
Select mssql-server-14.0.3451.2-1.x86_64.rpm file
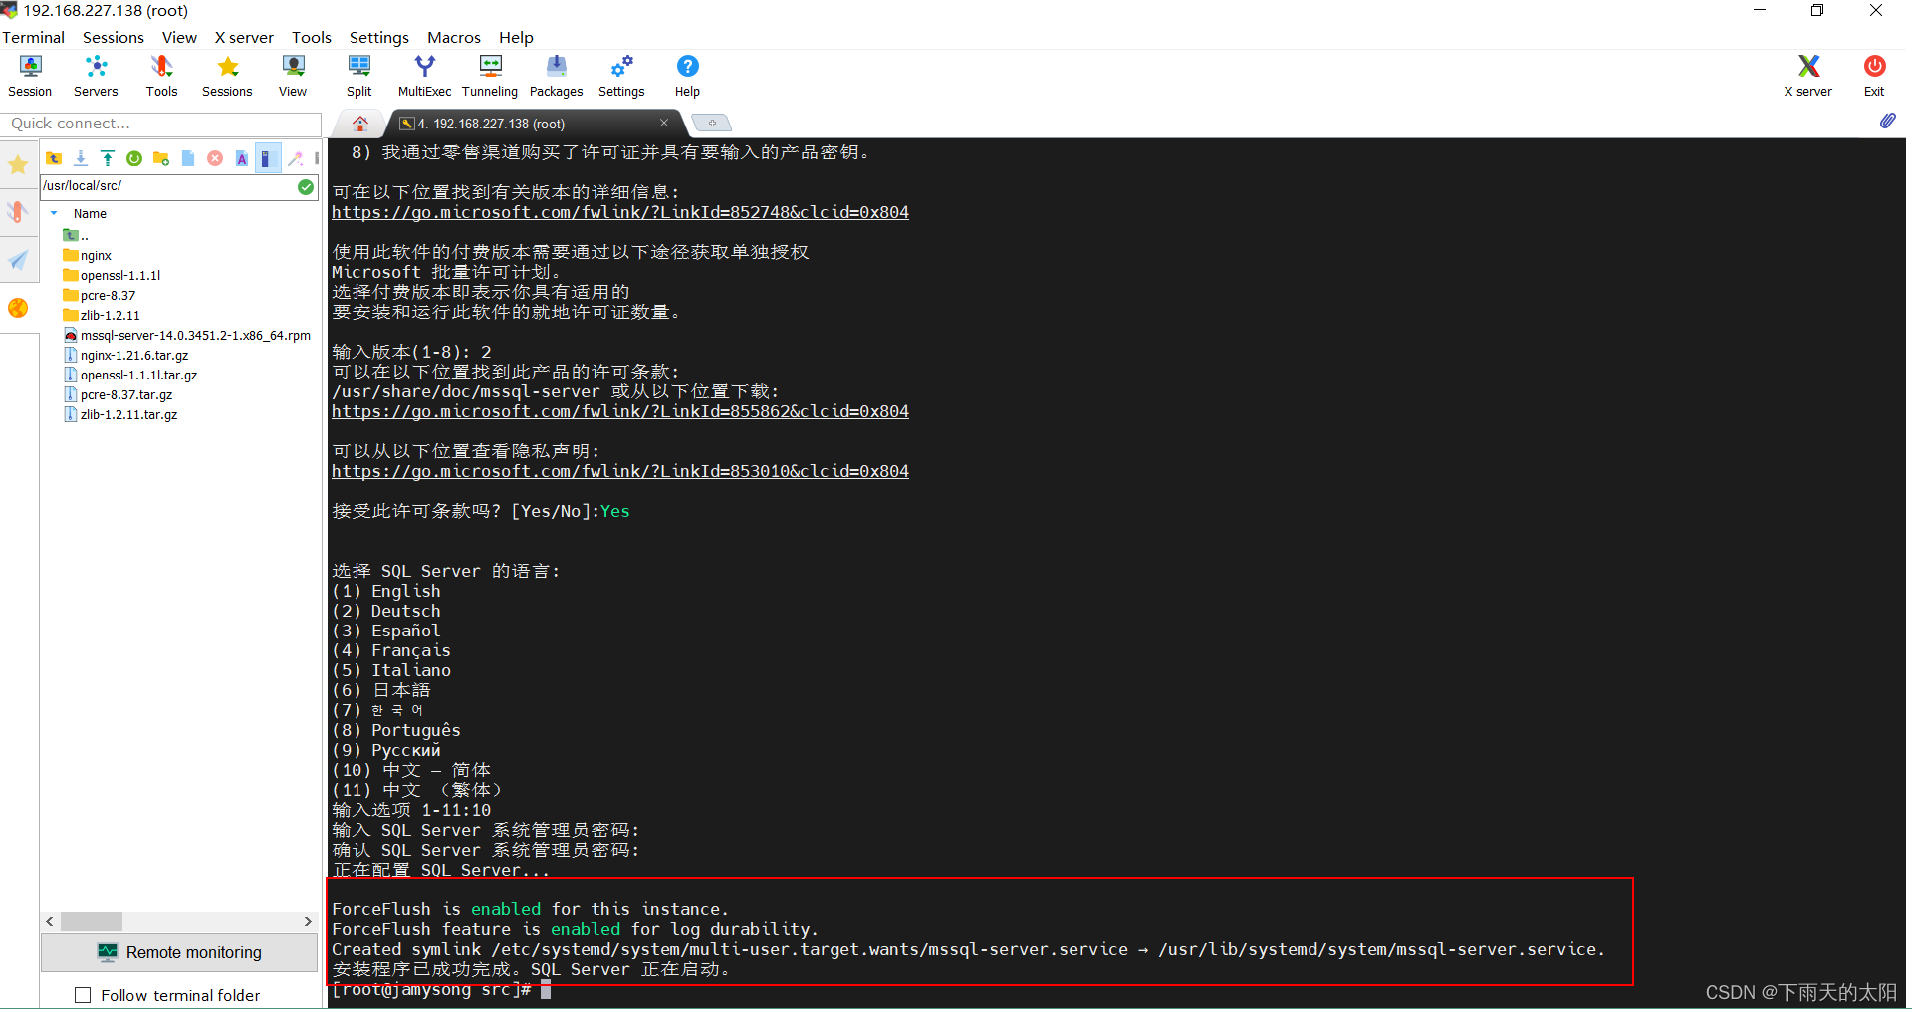[187, 336]
